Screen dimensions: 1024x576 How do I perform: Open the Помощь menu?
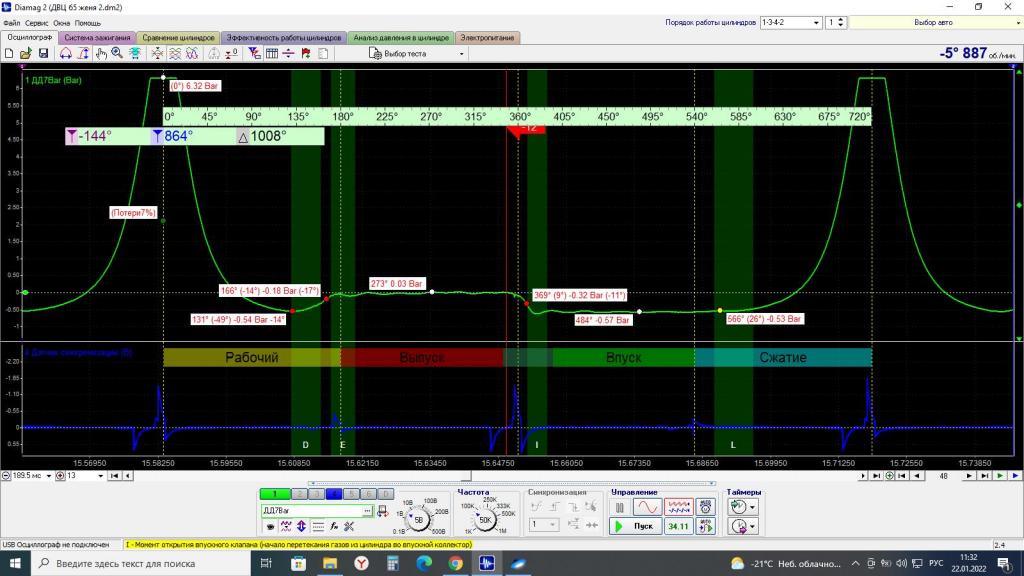click(x=88, y=23)
